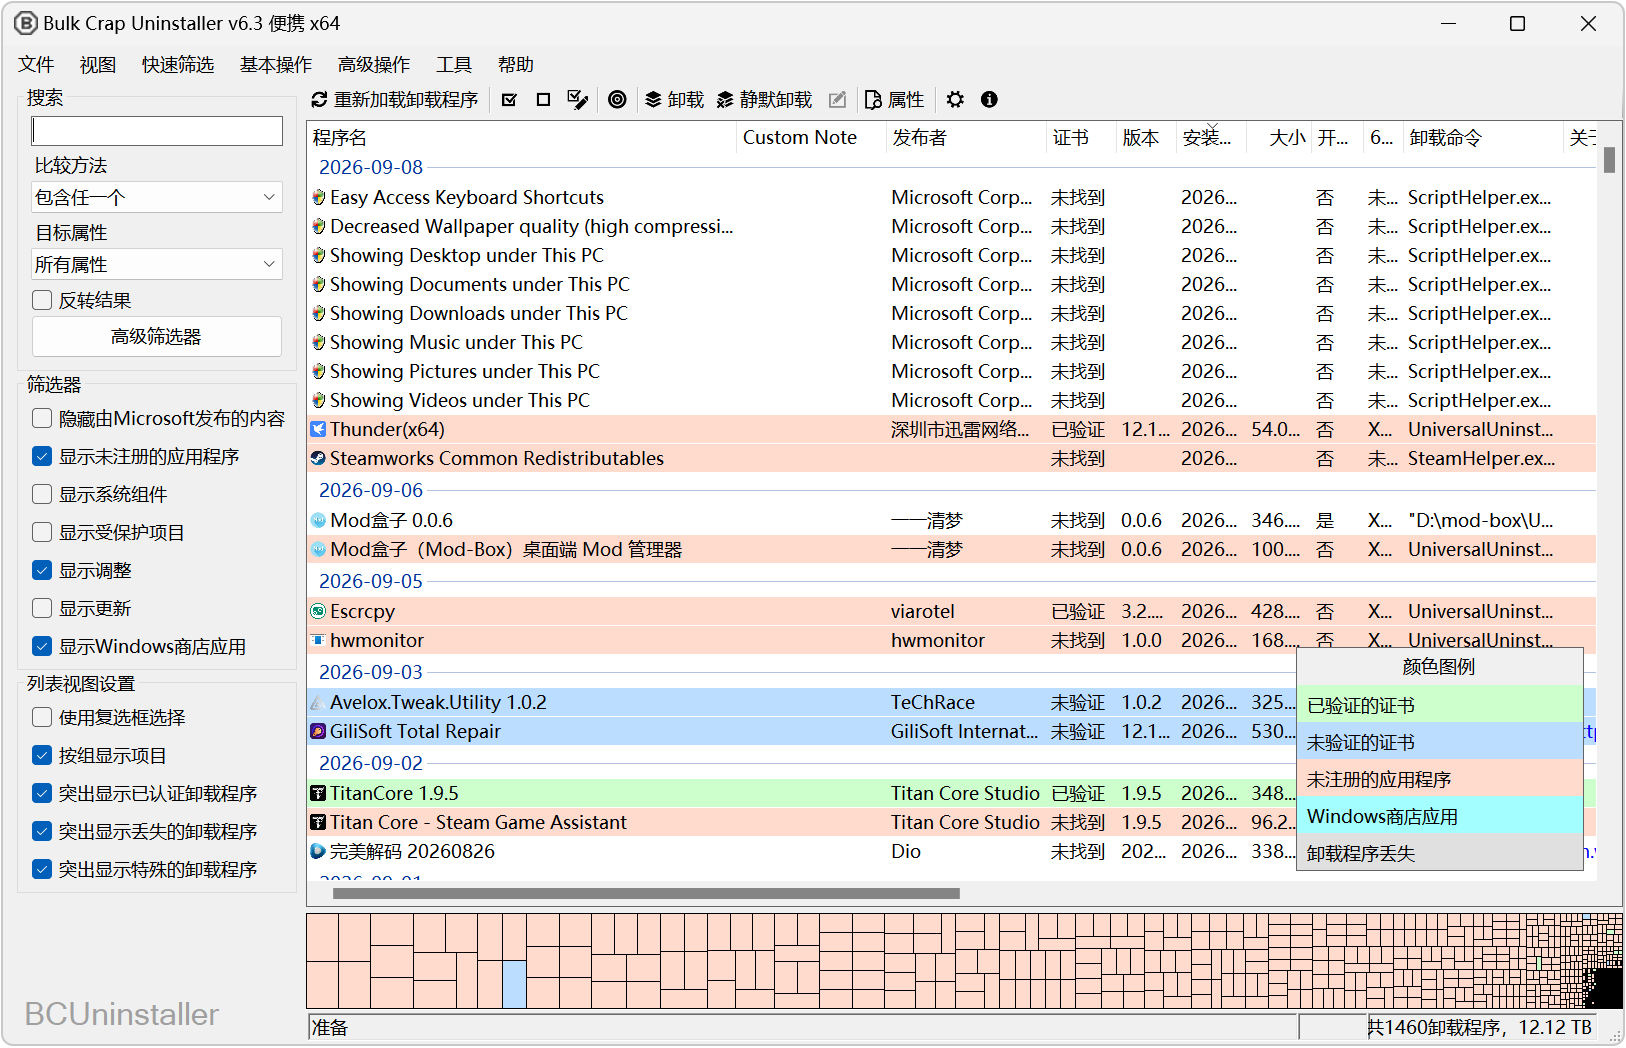Image resolution: width=1626 pixels, height=1048 pixels.
Task: Click the 已验证的证书 green legend swatch
Action: (1440, 706)
